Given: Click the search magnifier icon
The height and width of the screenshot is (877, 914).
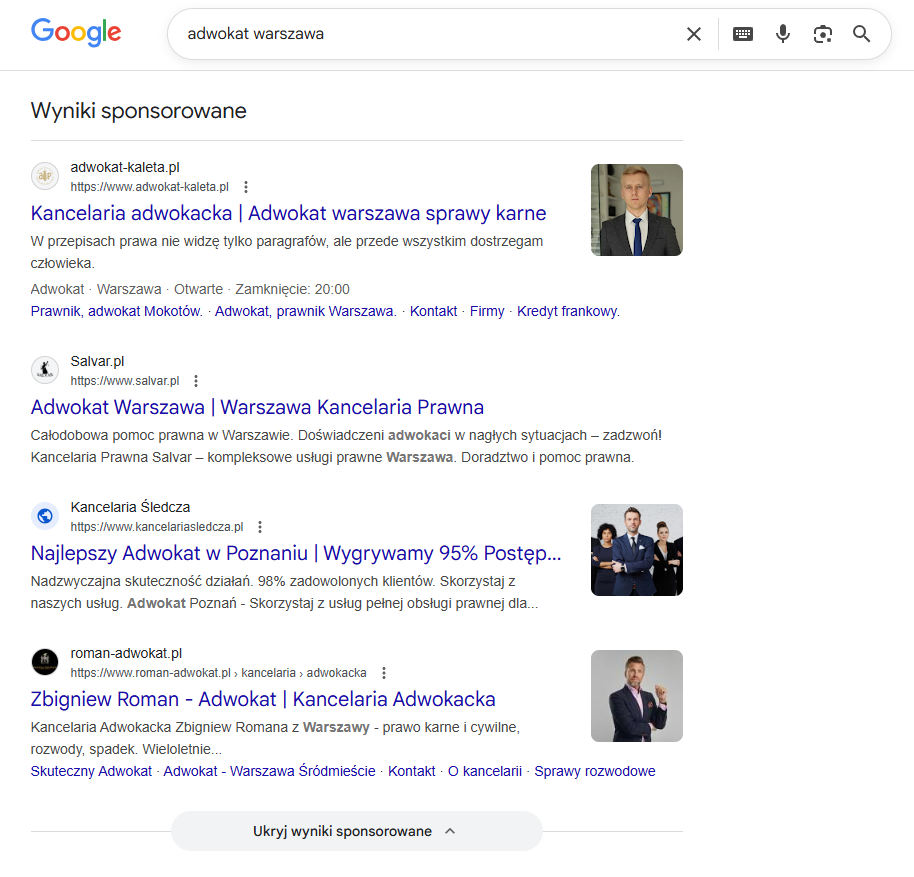Looking at the screenshot, I should (862, 33).
